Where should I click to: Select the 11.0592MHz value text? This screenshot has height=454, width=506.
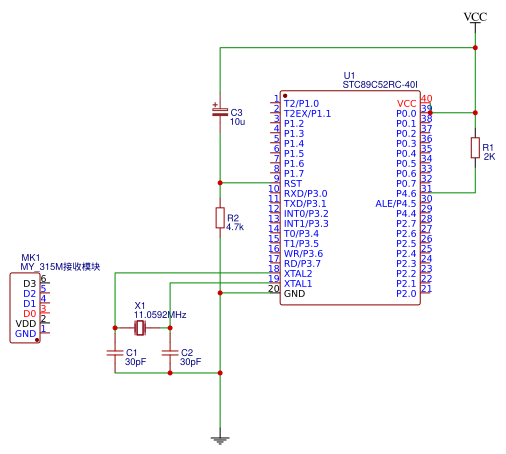point(160,315)
